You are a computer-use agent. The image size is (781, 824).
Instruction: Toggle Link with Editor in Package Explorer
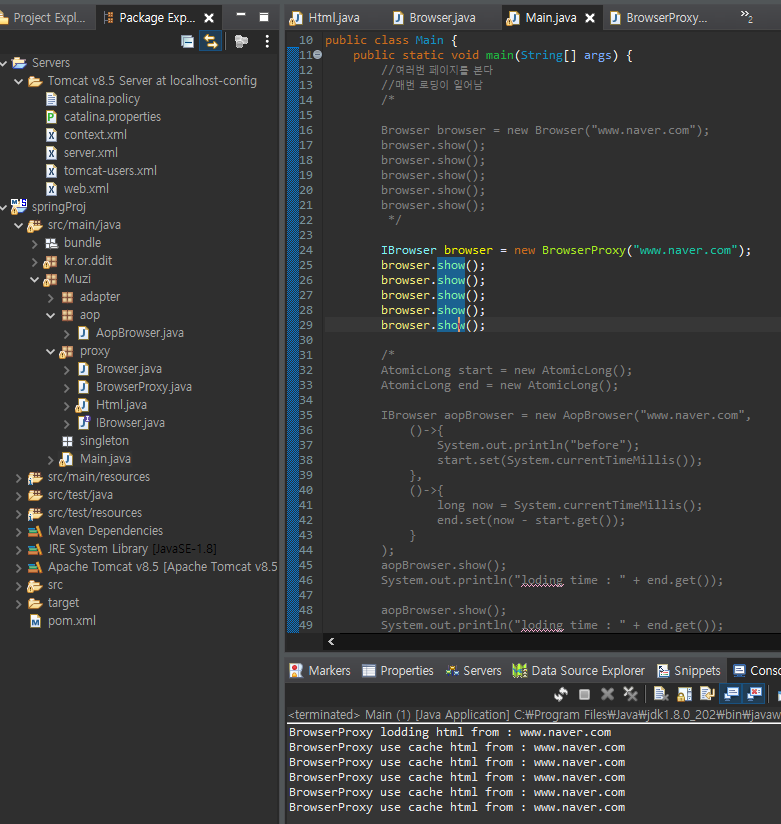(x=211, y=42)
